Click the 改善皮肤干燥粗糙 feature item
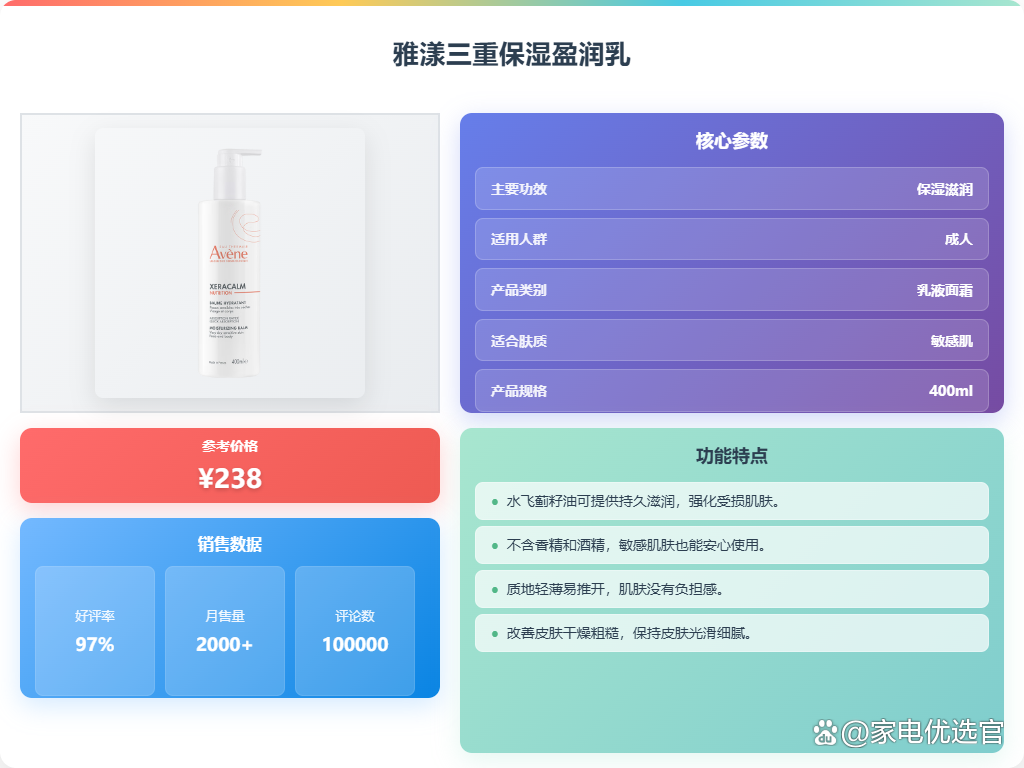The height and width of the screenshot is (768, 1024). pos(731,633)
